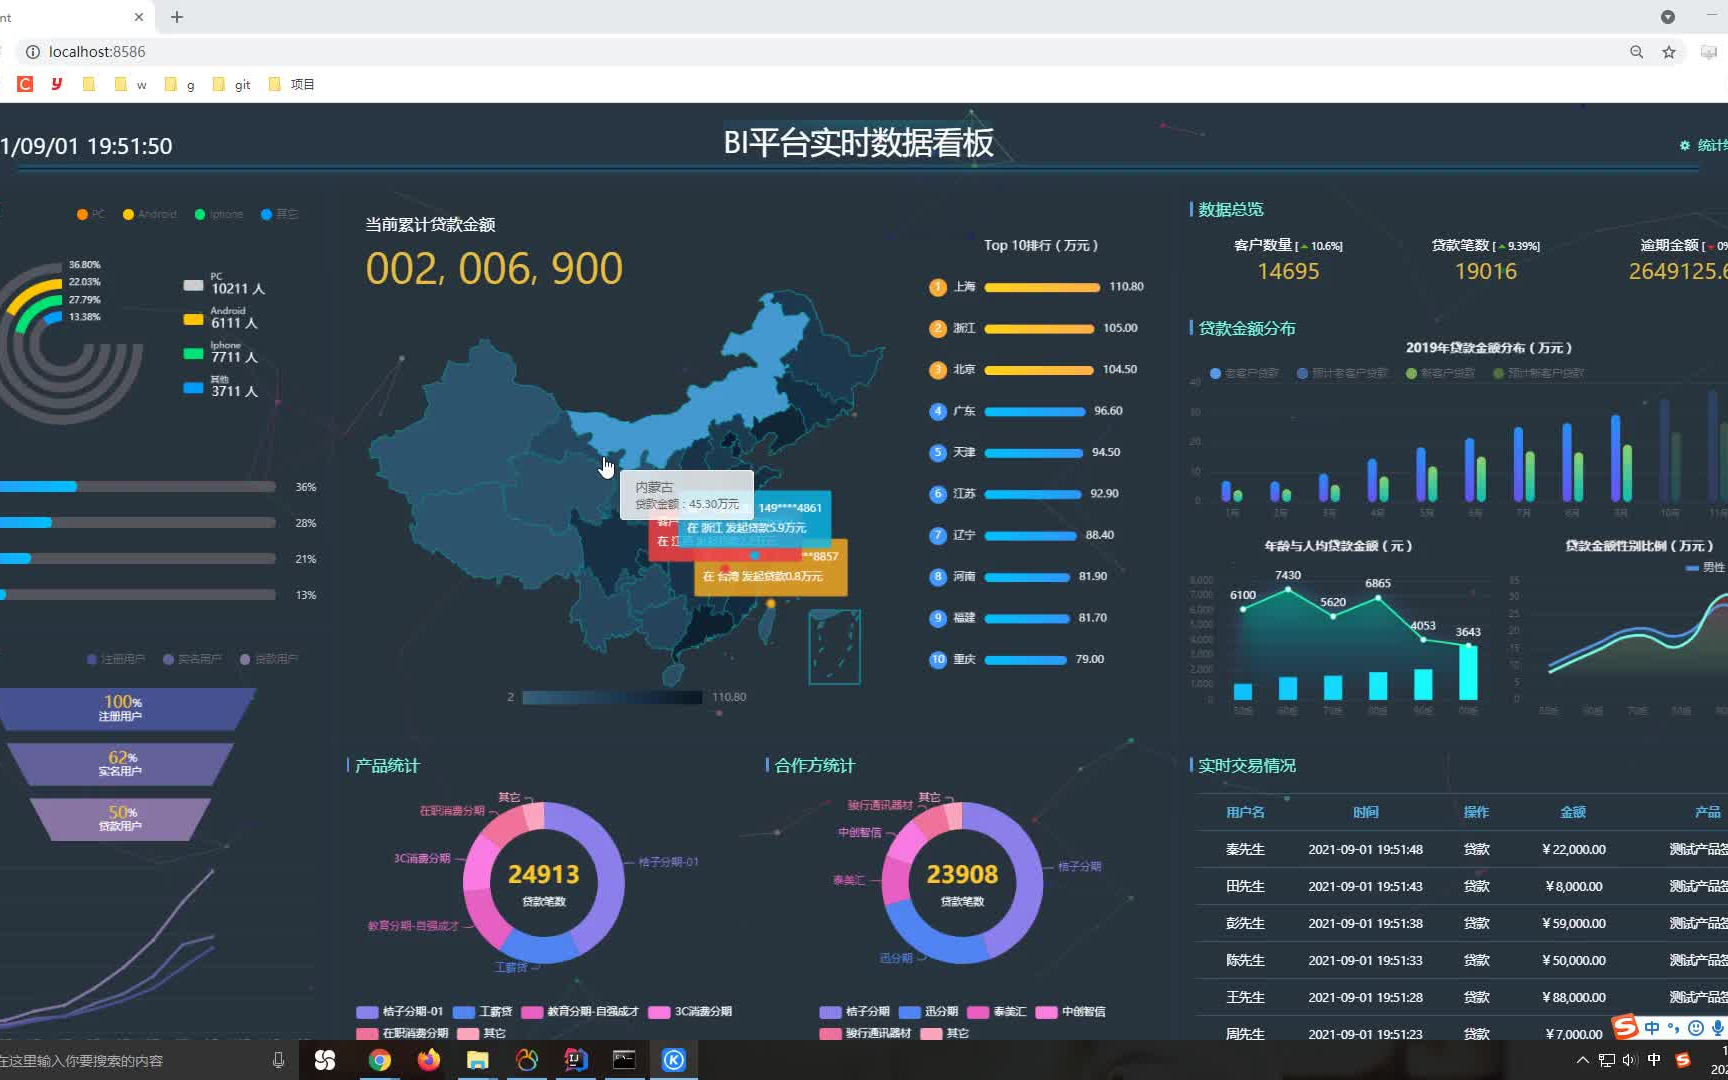Open the Chrome profile dropdown arrow
The width and height of the screenshot is (1728, 1080).
tap(1668, 17)
